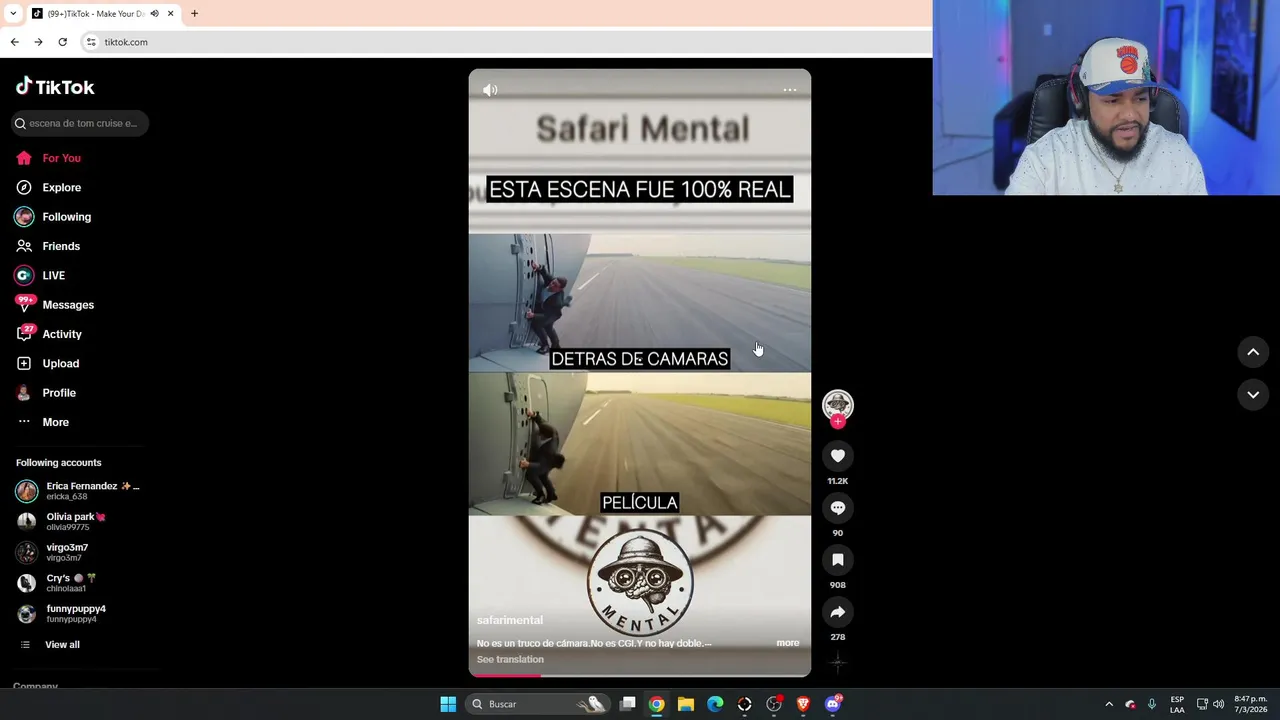The height and width of the screenshot is (720, 1280).
Task: Reload the page
Action: [62, 42]
